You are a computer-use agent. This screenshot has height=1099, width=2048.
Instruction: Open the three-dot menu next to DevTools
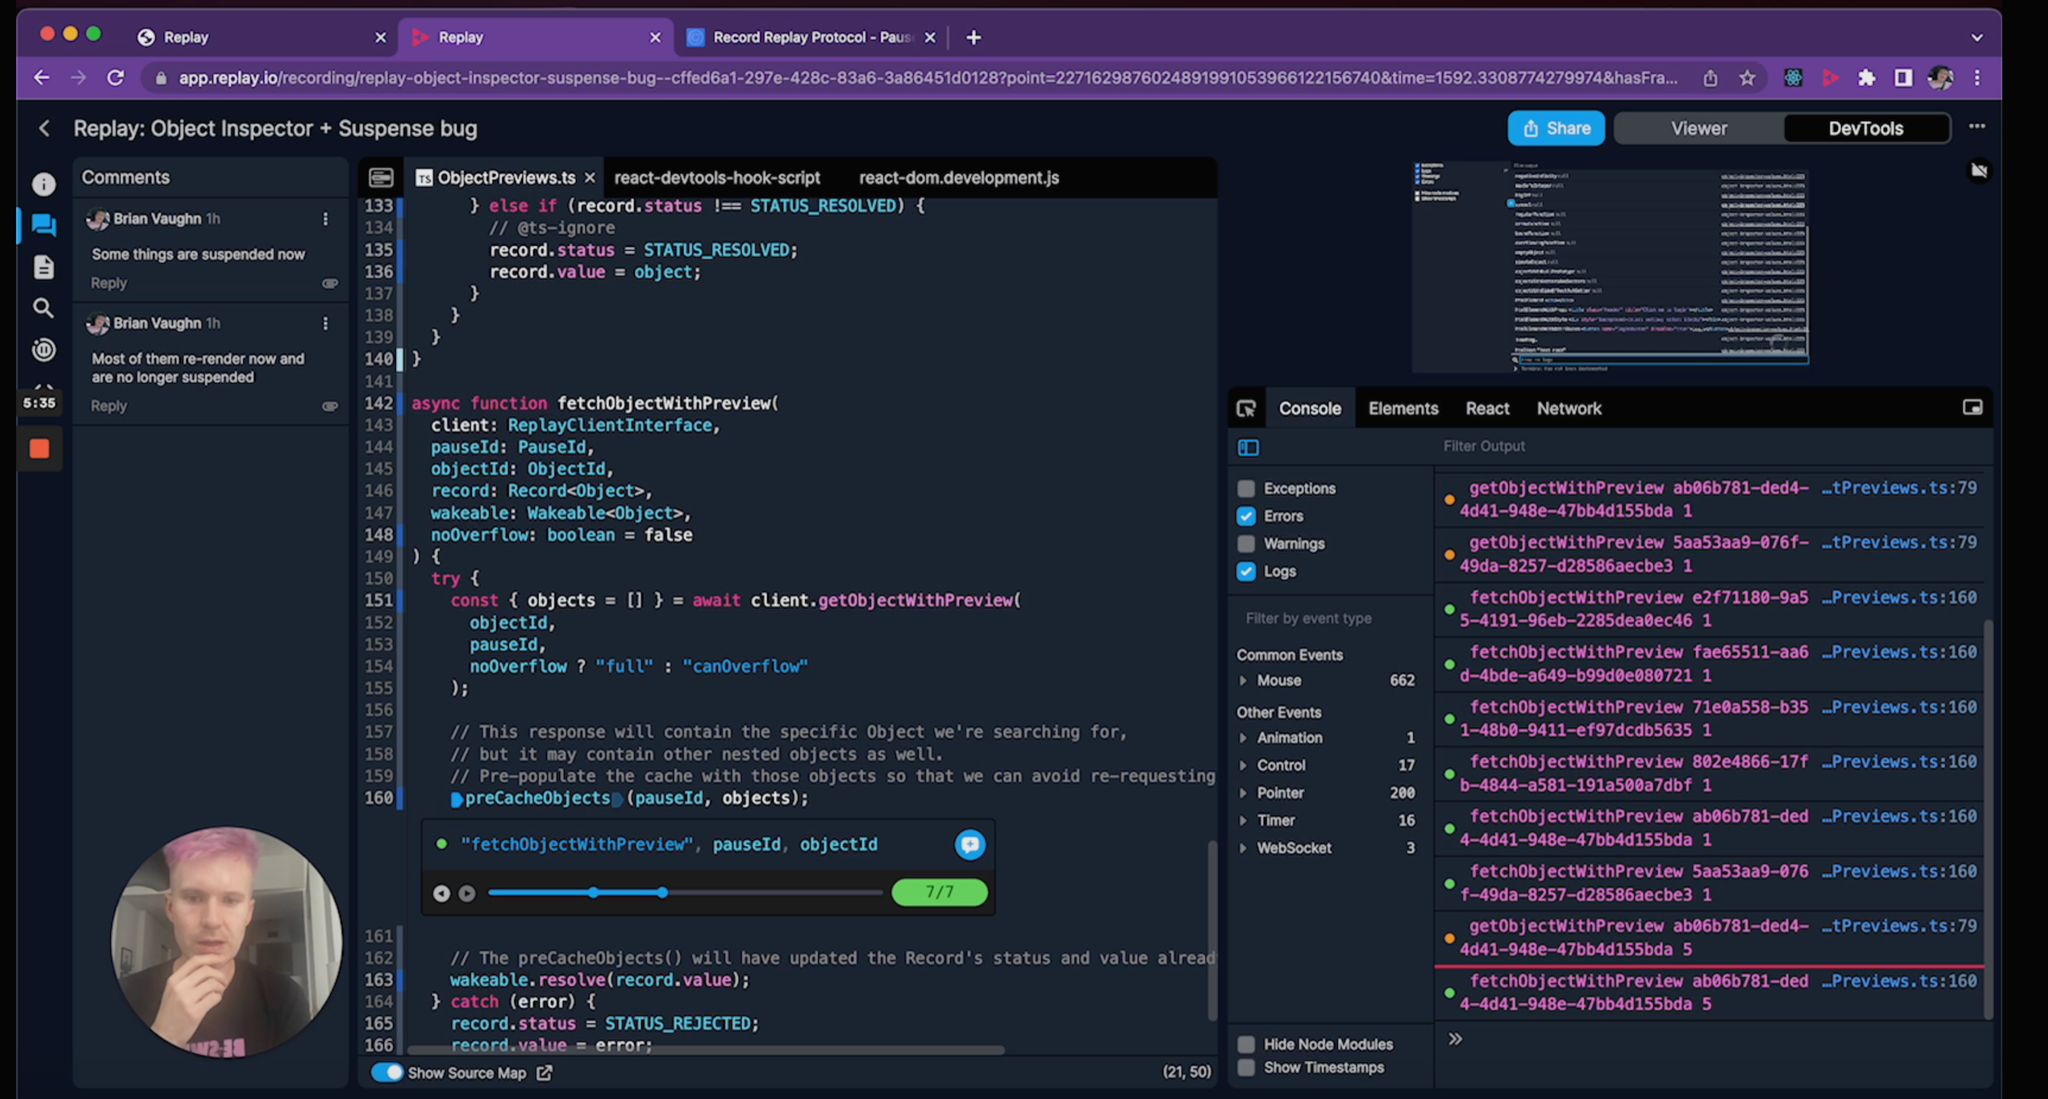point(1977,126)
